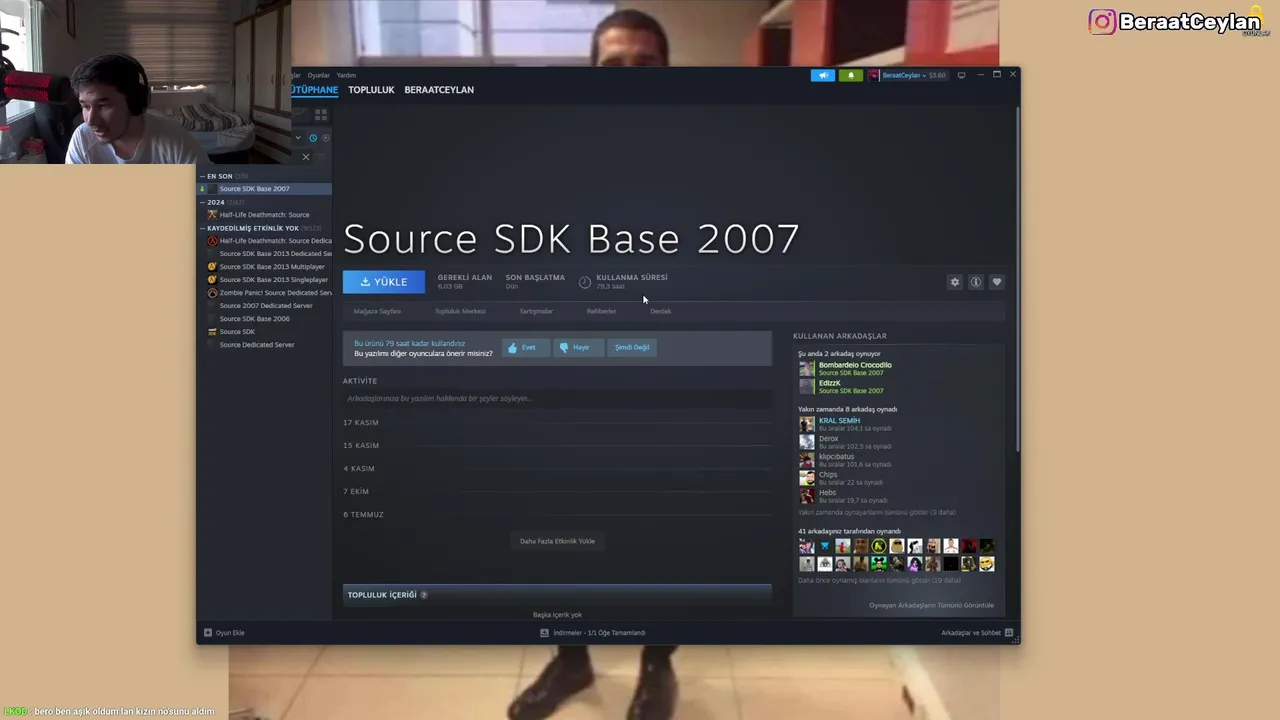
Task: Toggle the ready-to-play filter icon
Action: coord(325,138)
